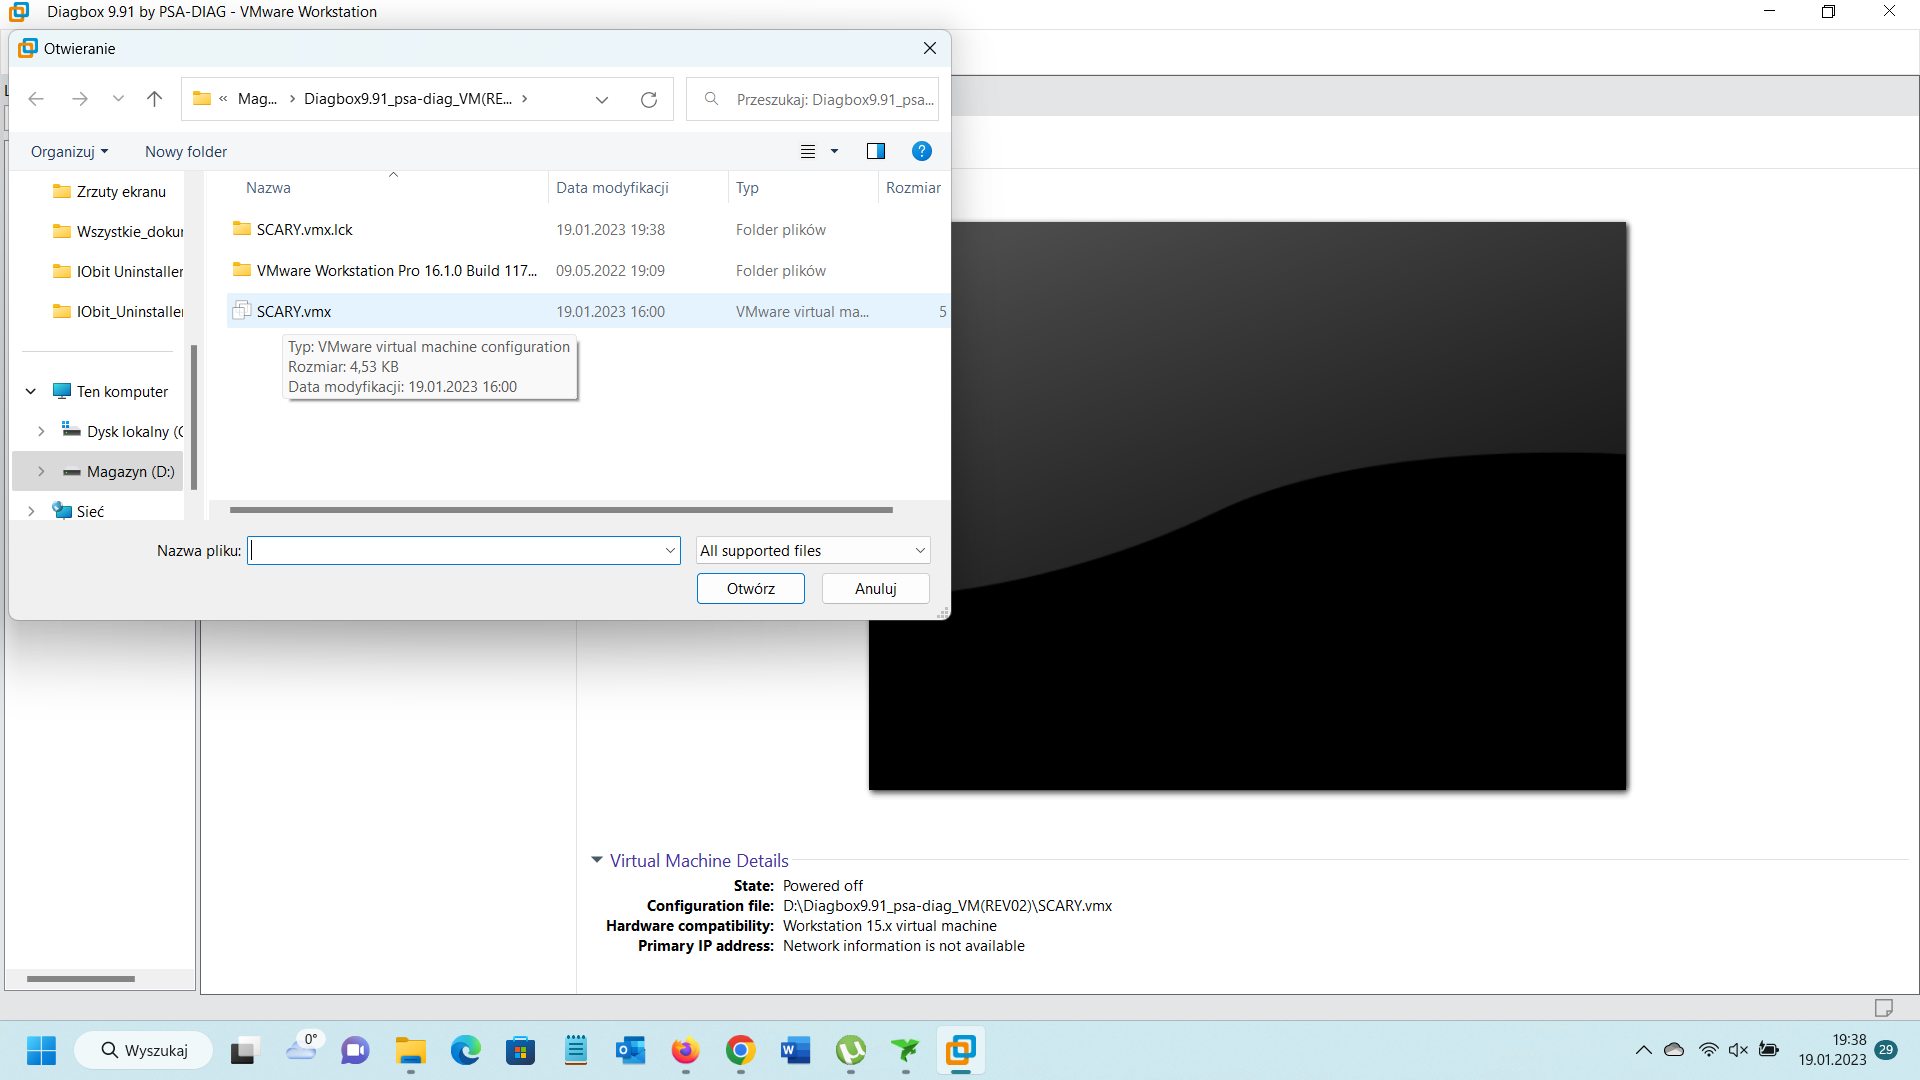Open Nazwa pliku dropdown arrow
Screen dimensions: 1920x1080
670,551
